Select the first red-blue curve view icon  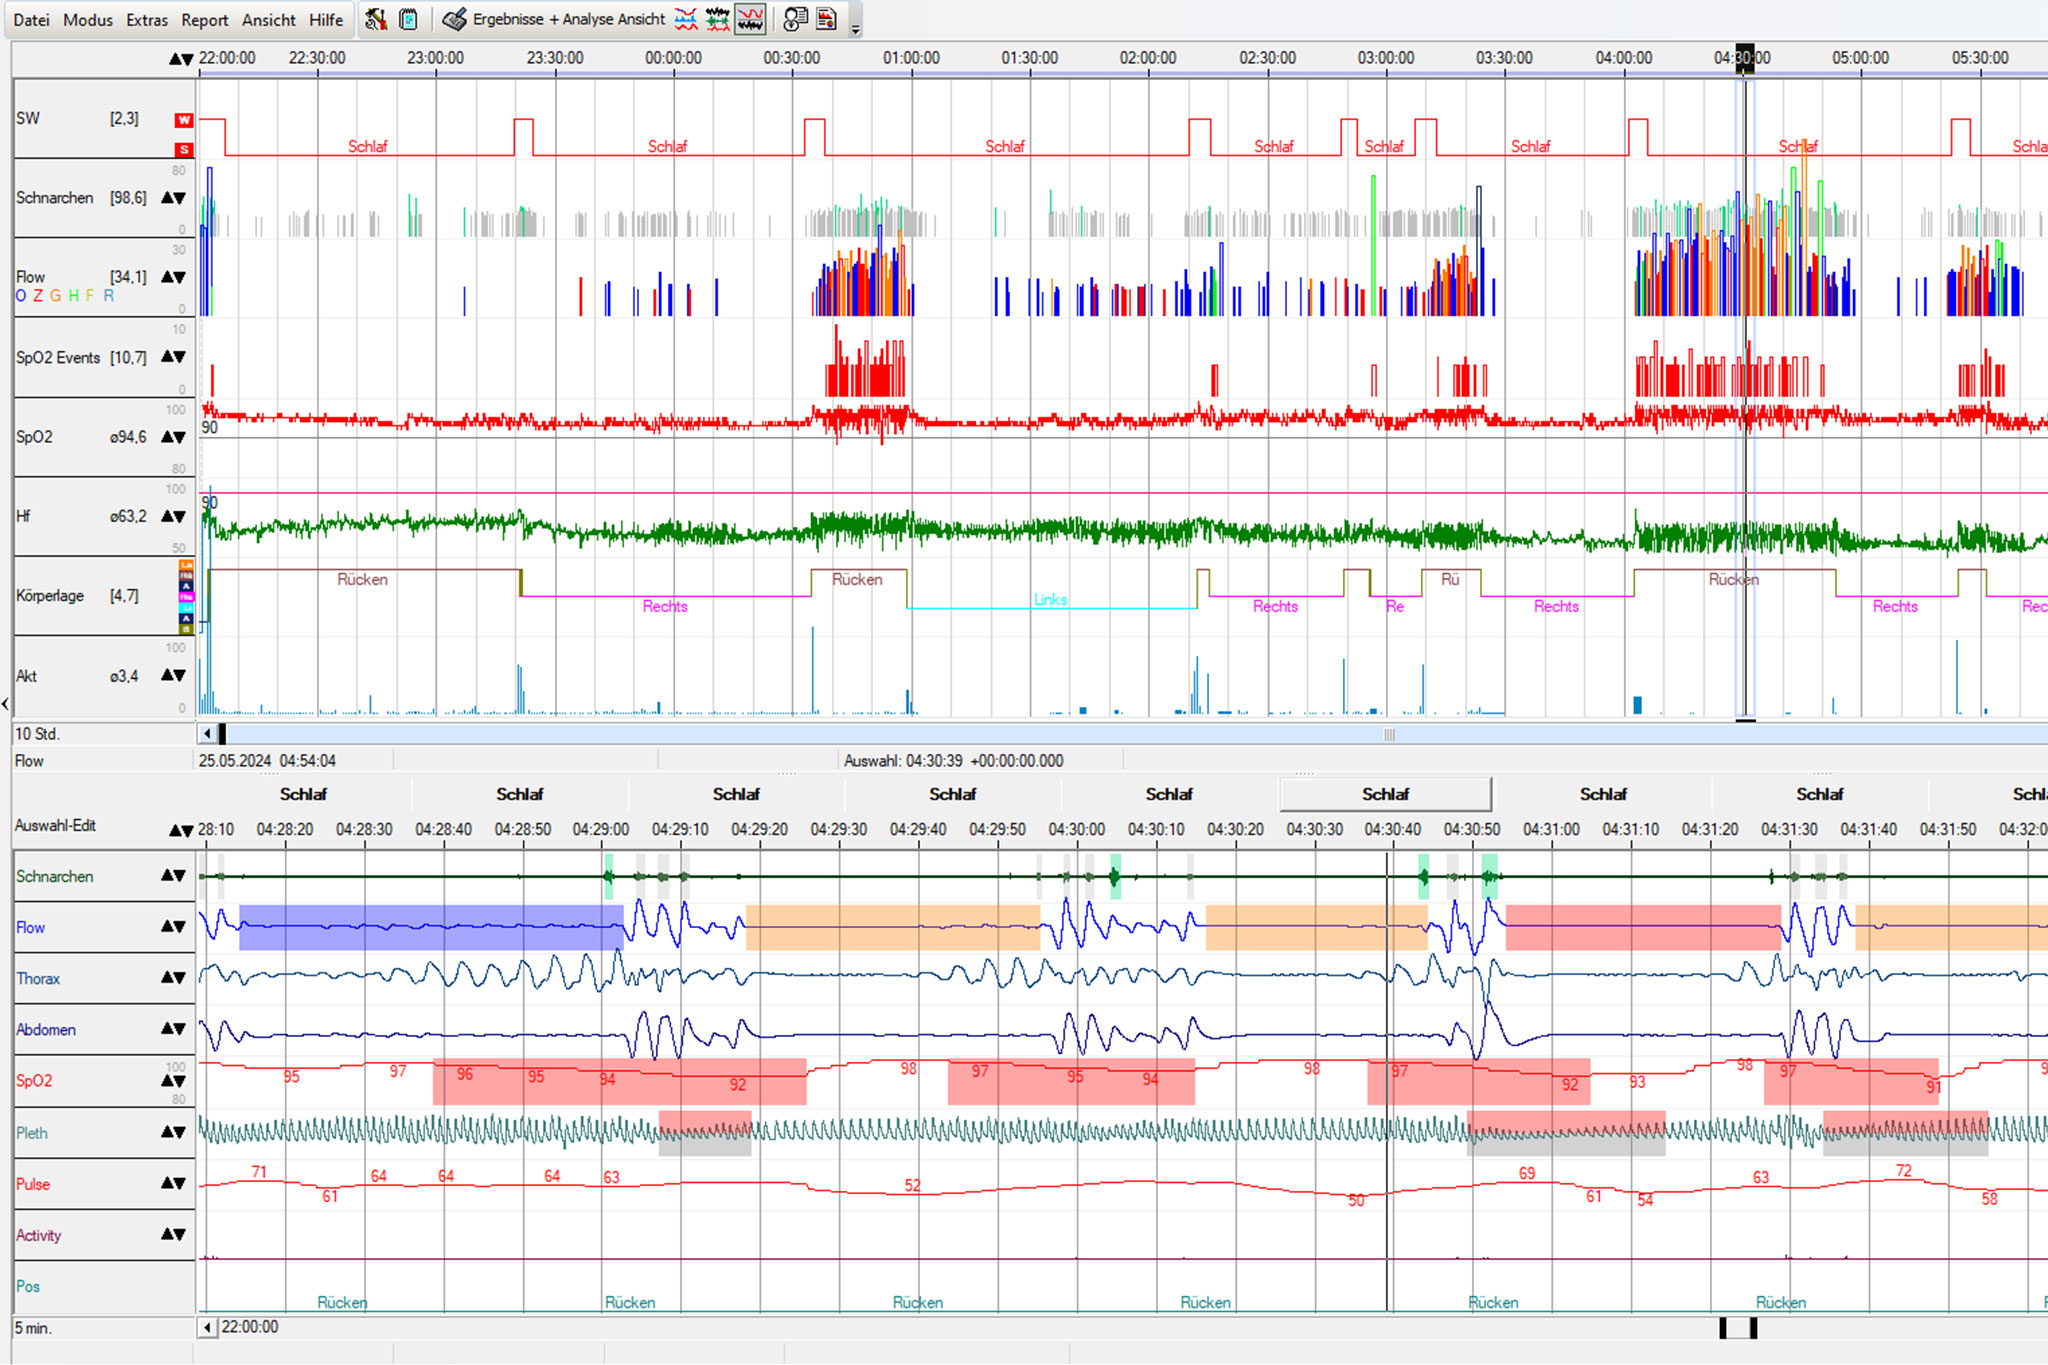pyautogui.click(x=686, y=19)
